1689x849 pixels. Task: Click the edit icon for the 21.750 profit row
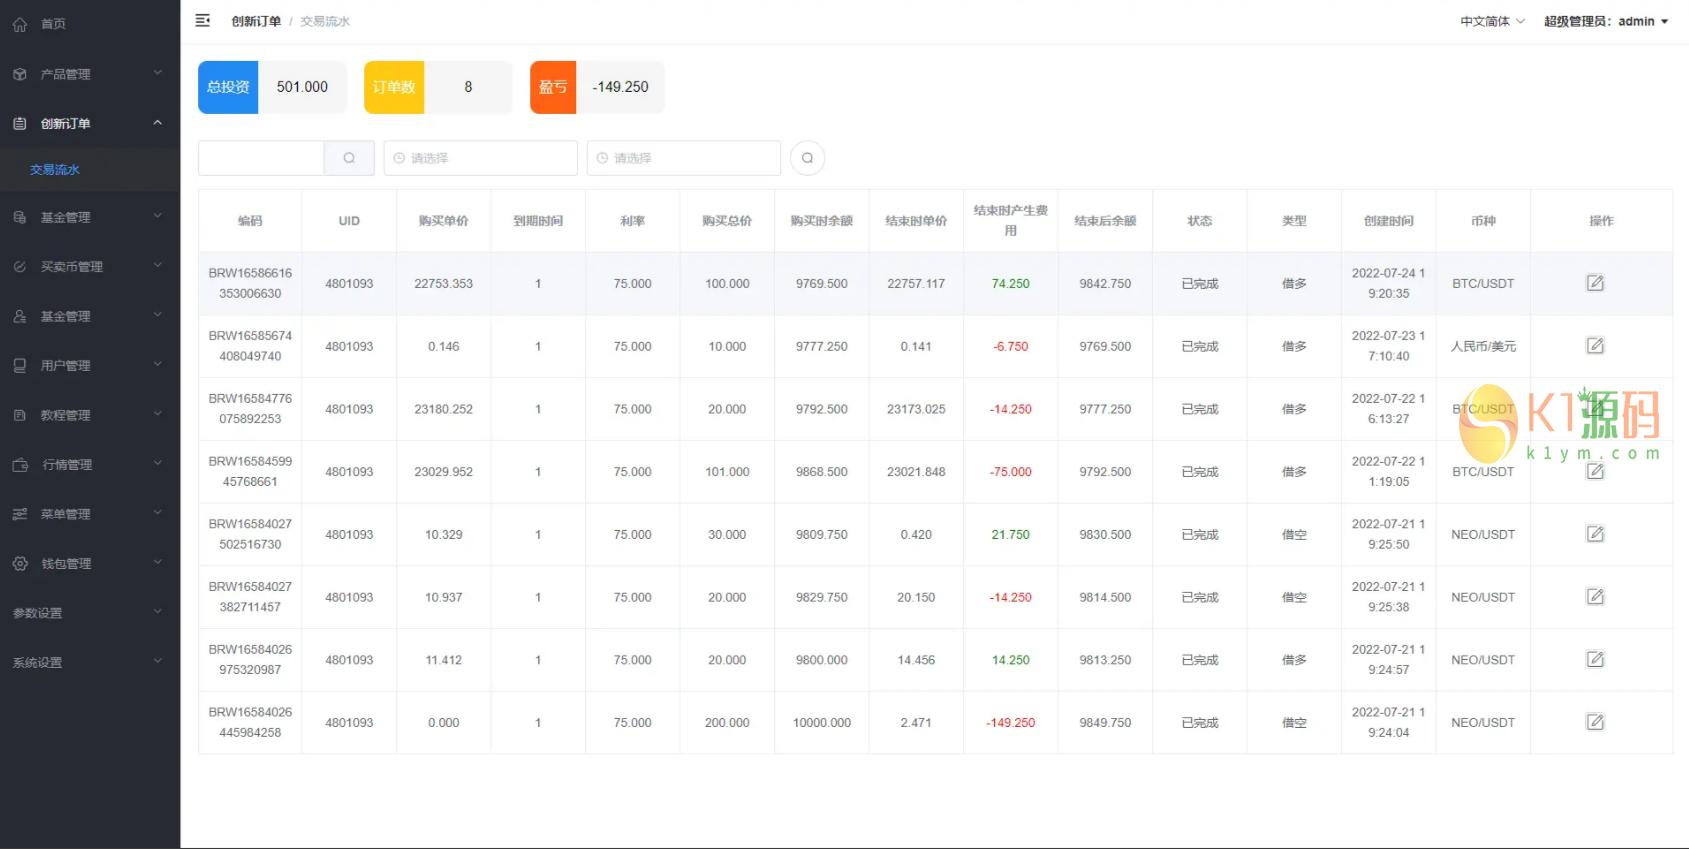point(1595,534)
